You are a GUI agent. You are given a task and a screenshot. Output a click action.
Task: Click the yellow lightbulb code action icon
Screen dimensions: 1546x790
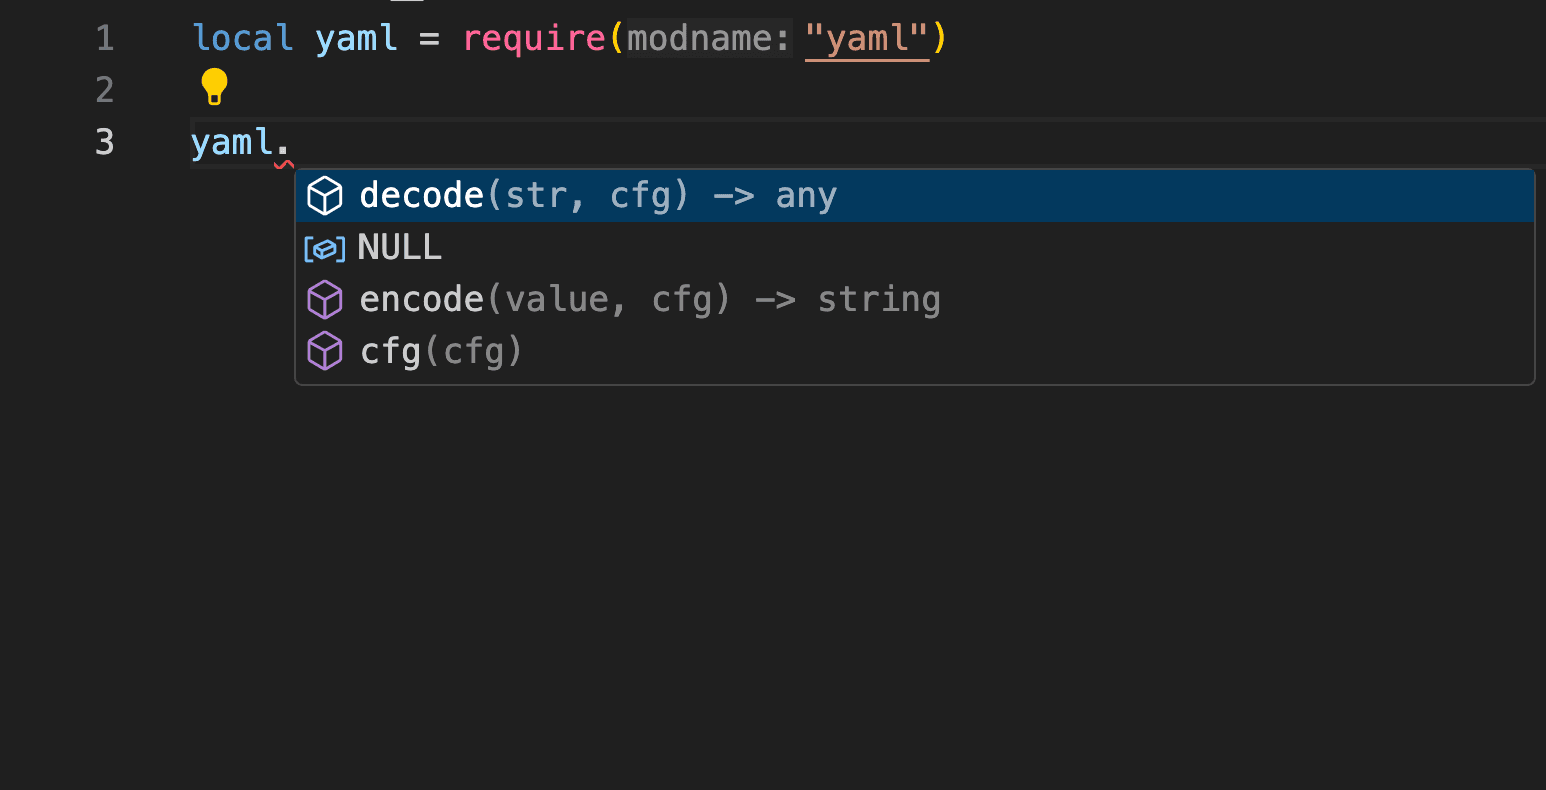214,88
